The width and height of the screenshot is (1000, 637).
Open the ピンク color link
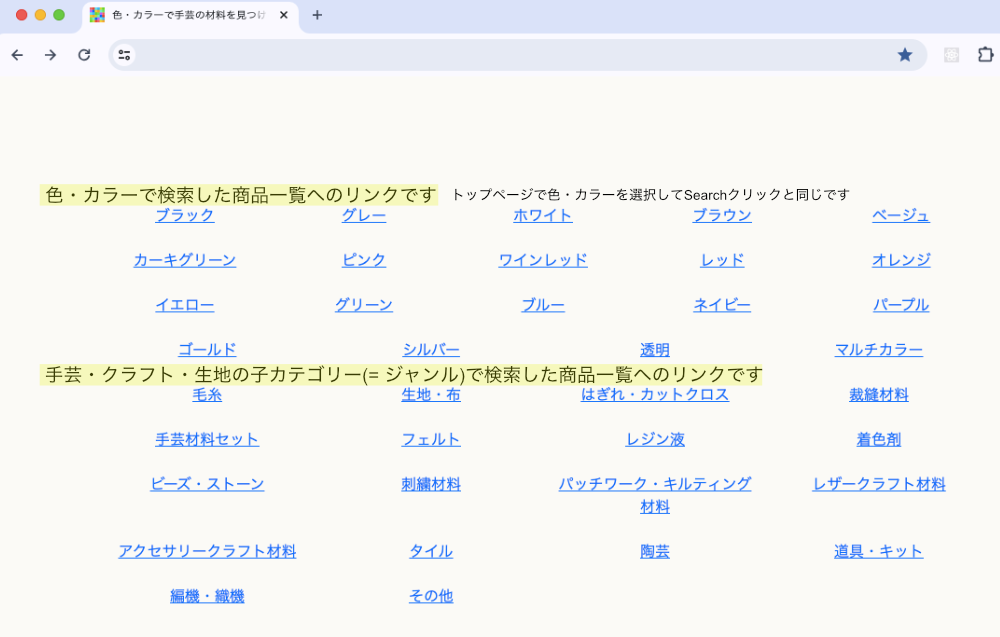pos(364,260)
